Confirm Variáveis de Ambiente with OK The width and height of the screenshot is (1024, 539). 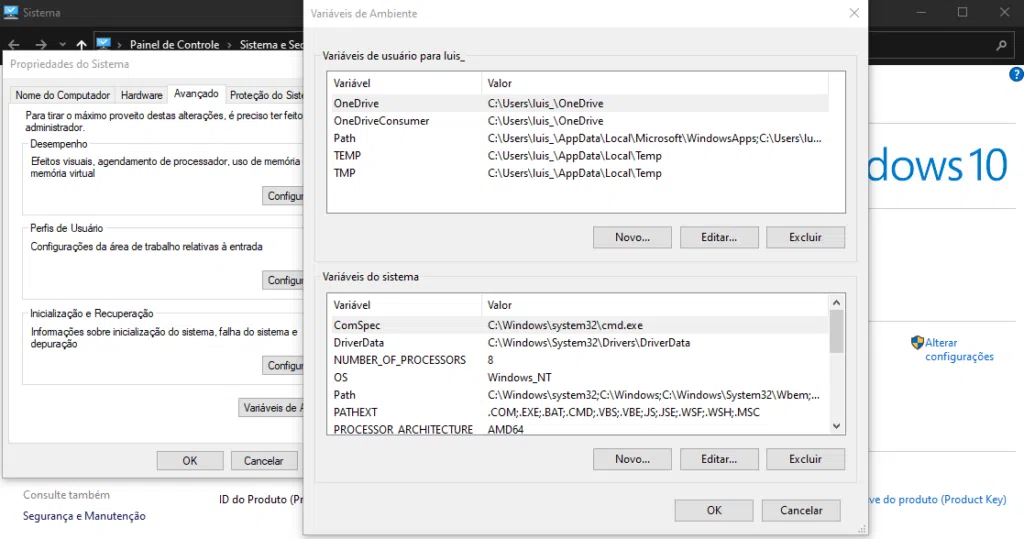[x=714, y=510]
